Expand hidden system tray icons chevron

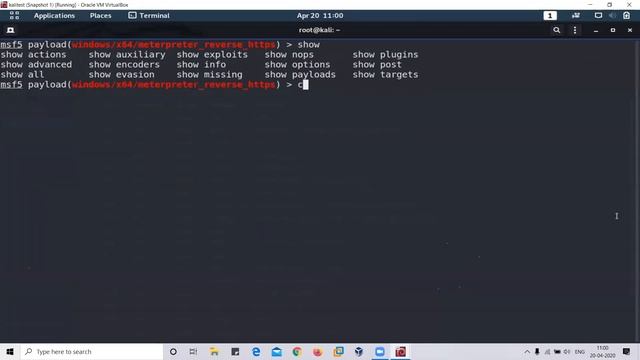click(527, 351)
